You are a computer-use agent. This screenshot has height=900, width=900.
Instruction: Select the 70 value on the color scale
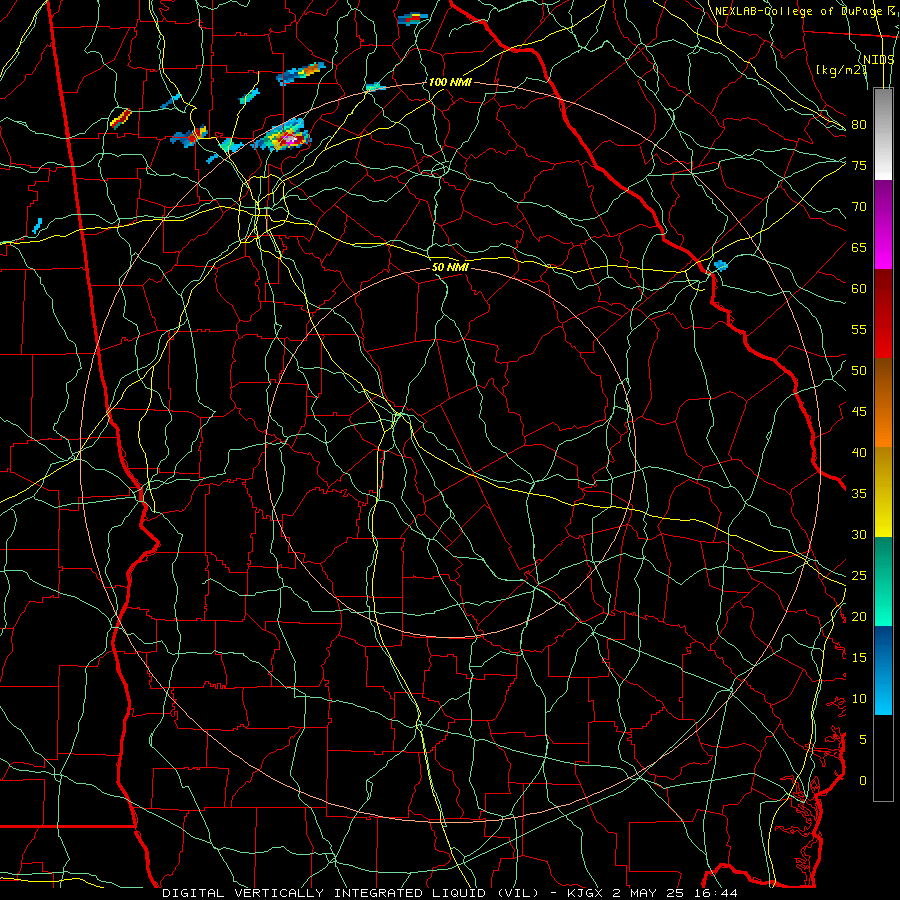(859, 207)
